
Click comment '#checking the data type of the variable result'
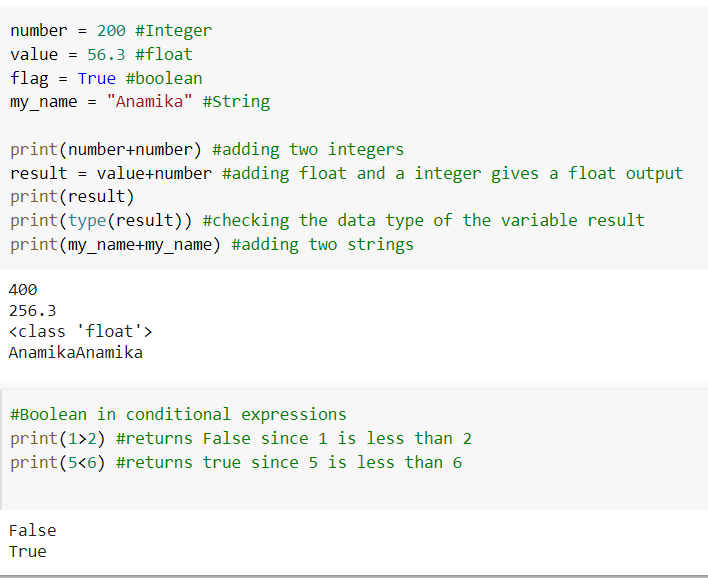(424, 221)
